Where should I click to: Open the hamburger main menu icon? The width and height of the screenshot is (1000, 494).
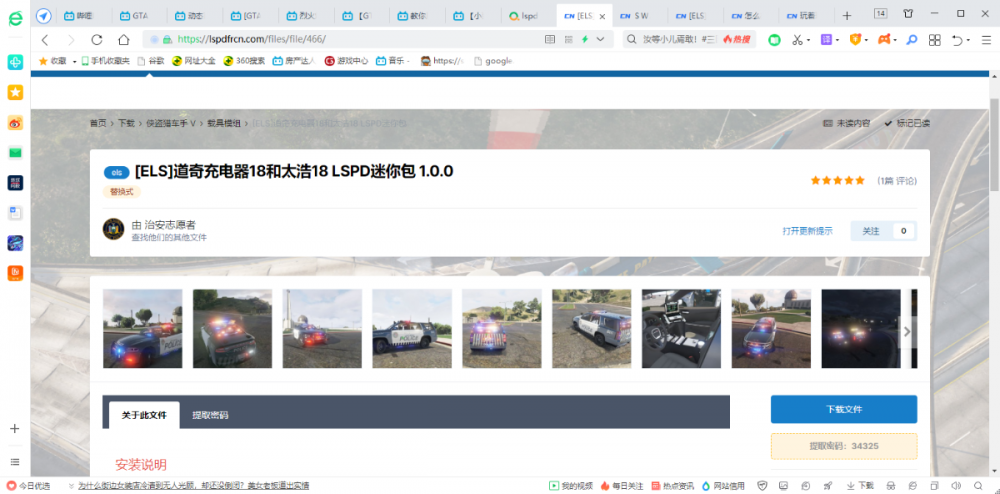click(x=986, y=40)
